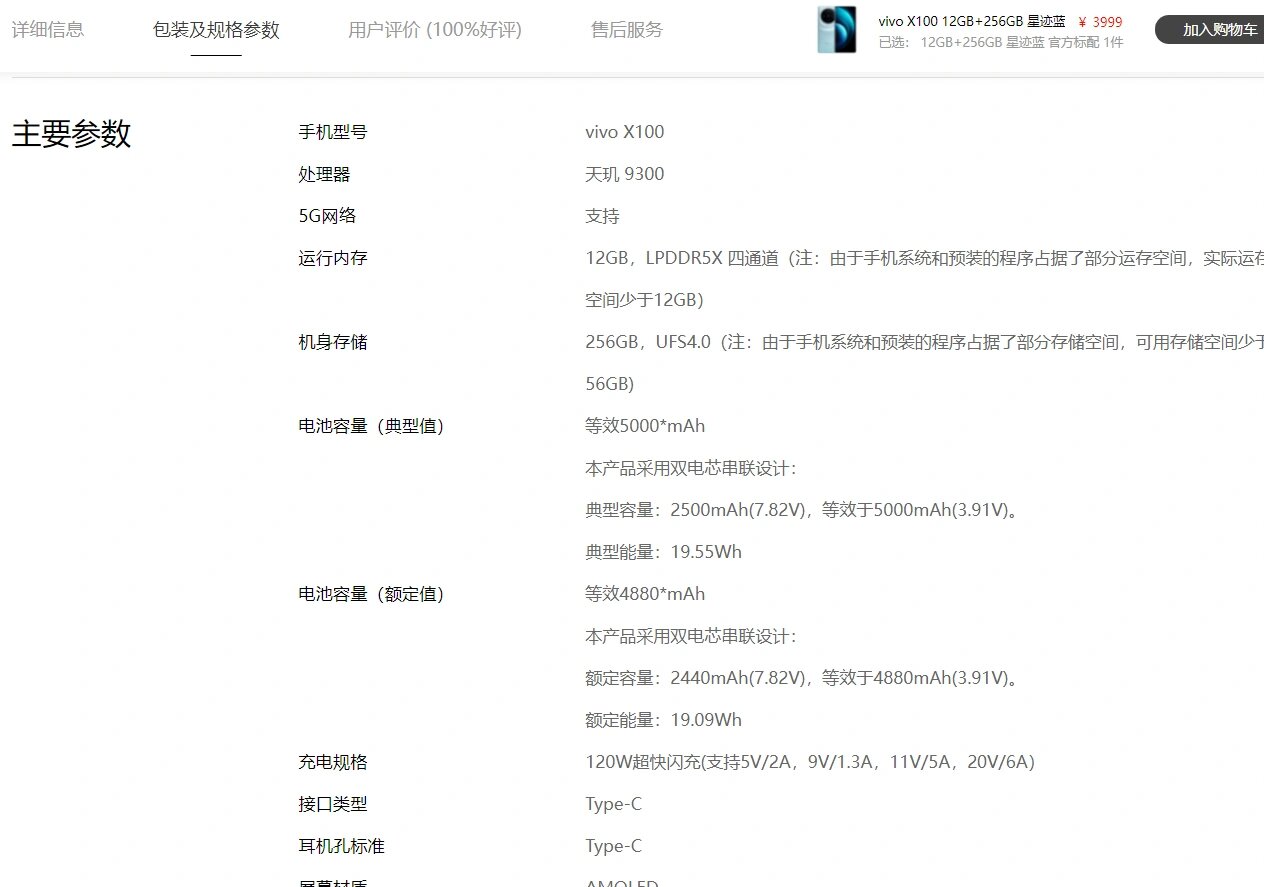Open the 用户评价 (100%好评) tab

point(435,30)
